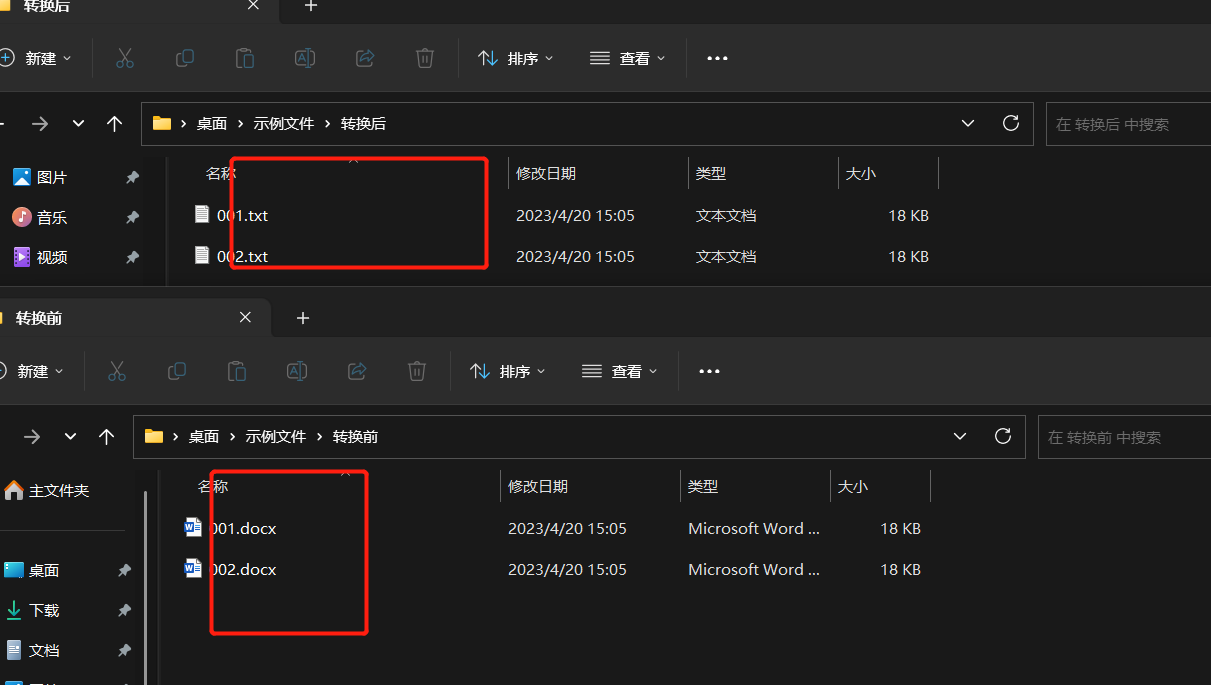The width and height of the screenshot is (1211, 685).
Task: Open 下载 folder in the sidebar
Action: [44, 610]
